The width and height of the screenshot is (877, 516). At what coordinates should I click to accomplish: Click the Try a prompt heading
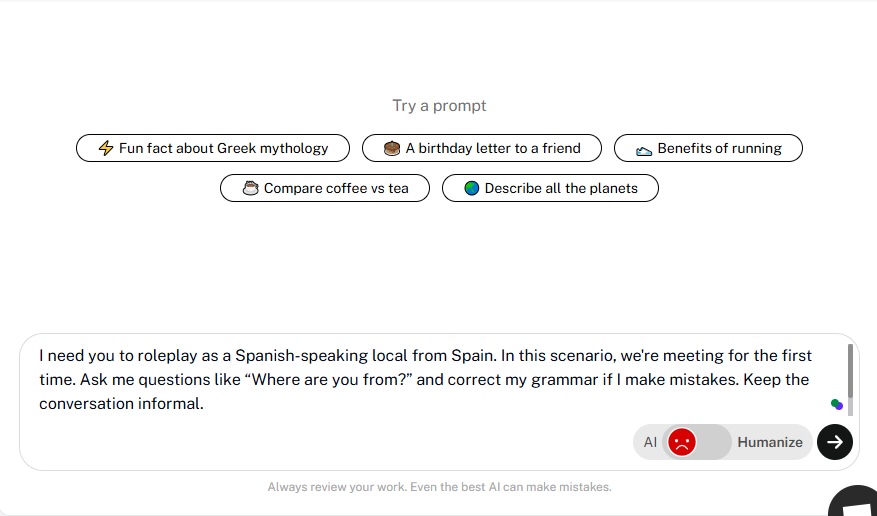click(x=439, y=106)
